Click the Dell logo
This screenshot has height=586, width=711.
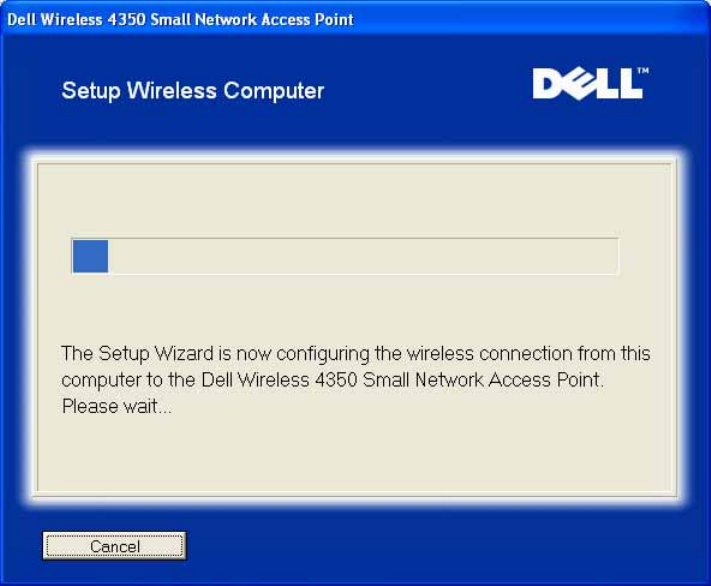[587, 84]
